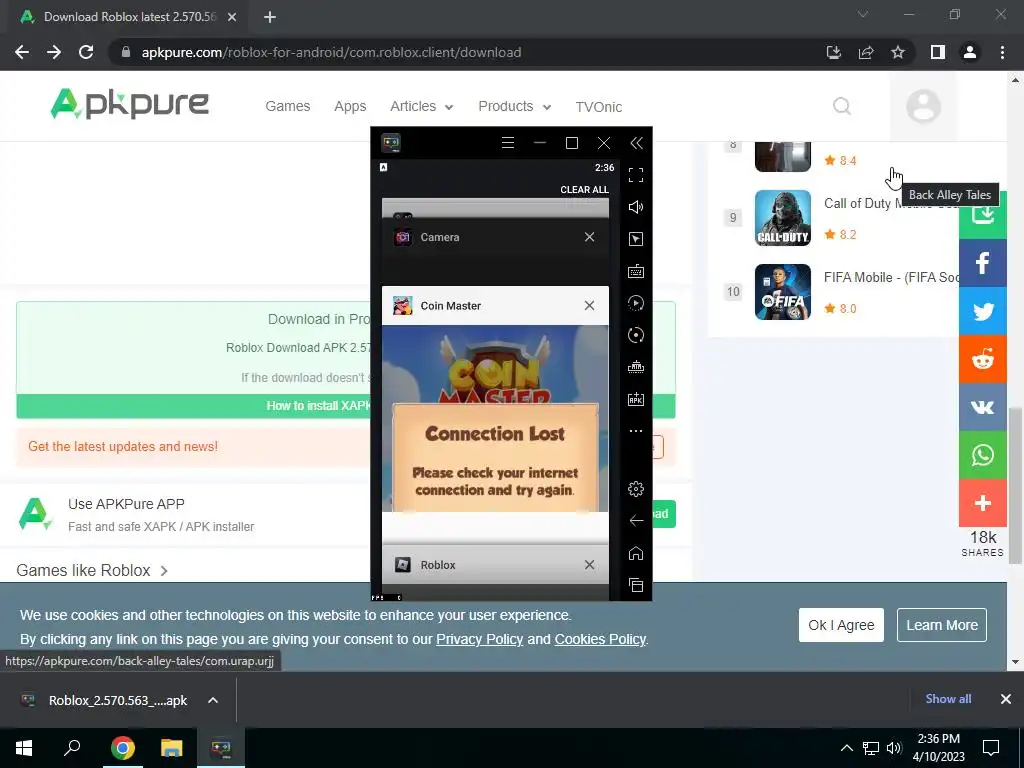
Task: Open the emulator hamburger menu
Action: click(507, 142)
